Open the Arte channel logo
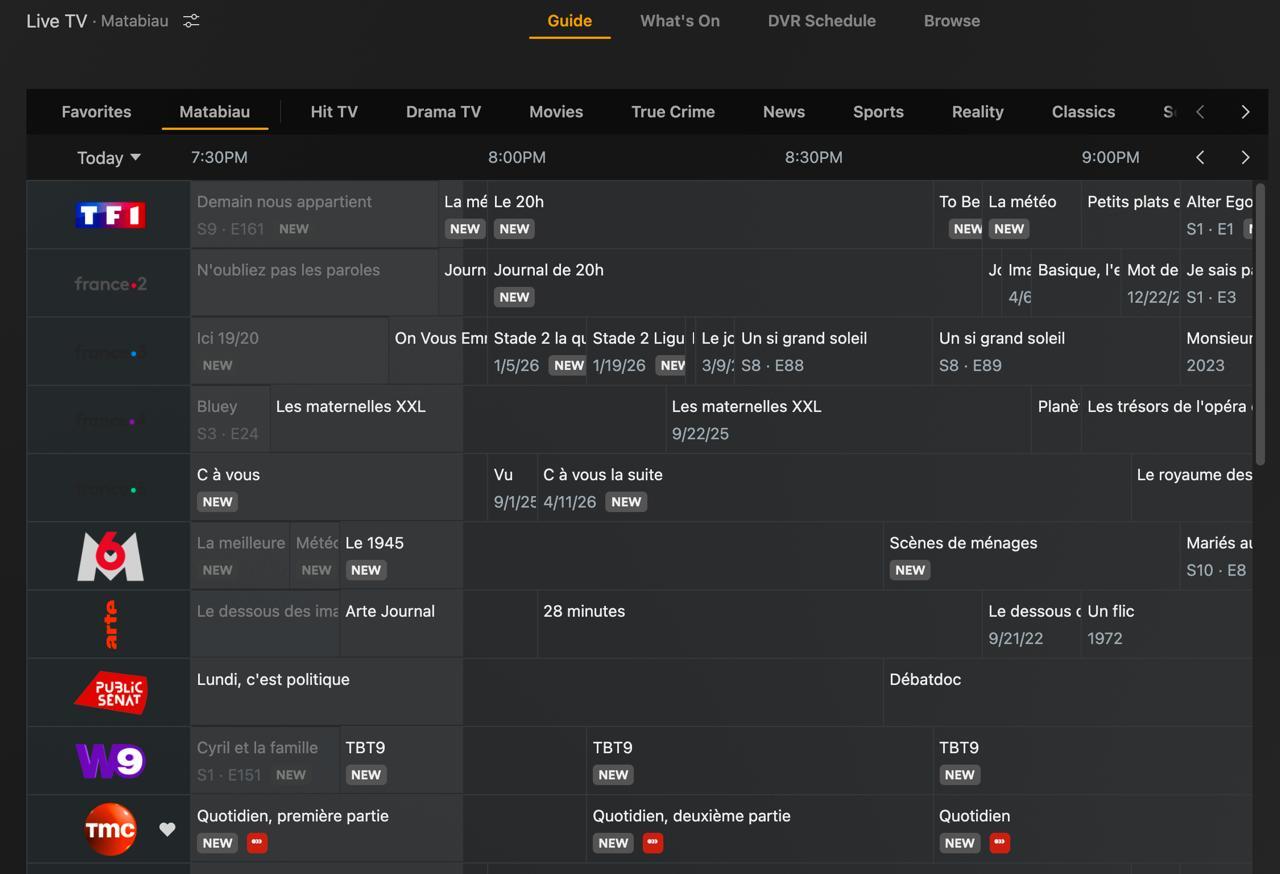Image resolution: width=1280 pixels, height=874 pixels. tap(110, 624)
